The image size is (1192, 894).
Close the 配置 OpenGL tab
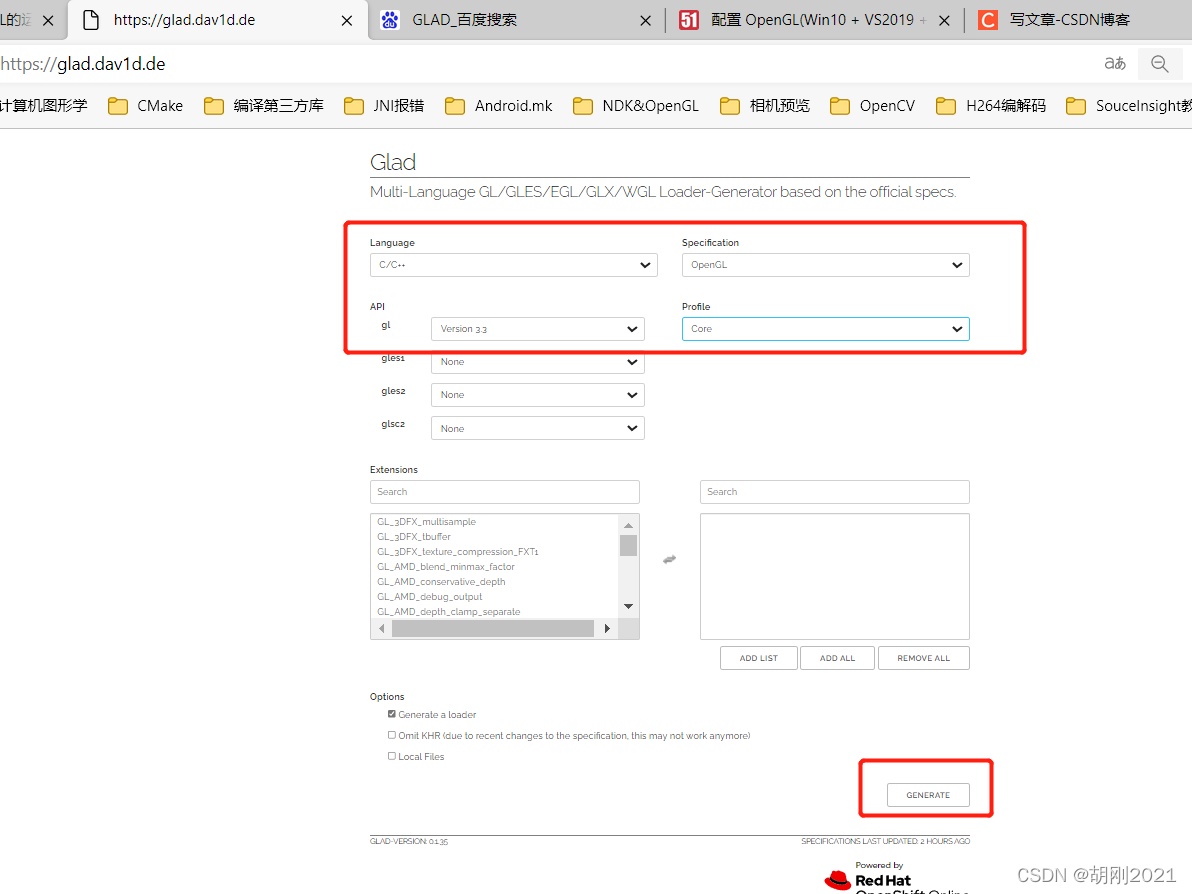coord(944,21)
